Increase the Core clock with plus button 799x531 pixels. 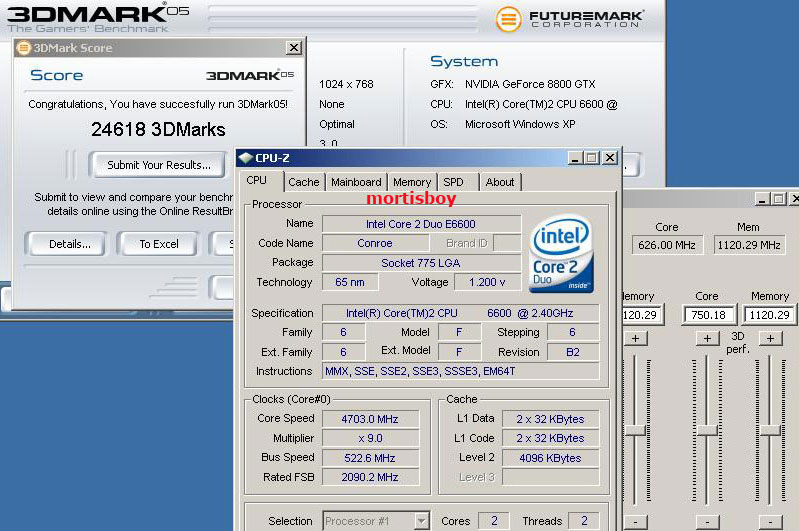point(707,338)
